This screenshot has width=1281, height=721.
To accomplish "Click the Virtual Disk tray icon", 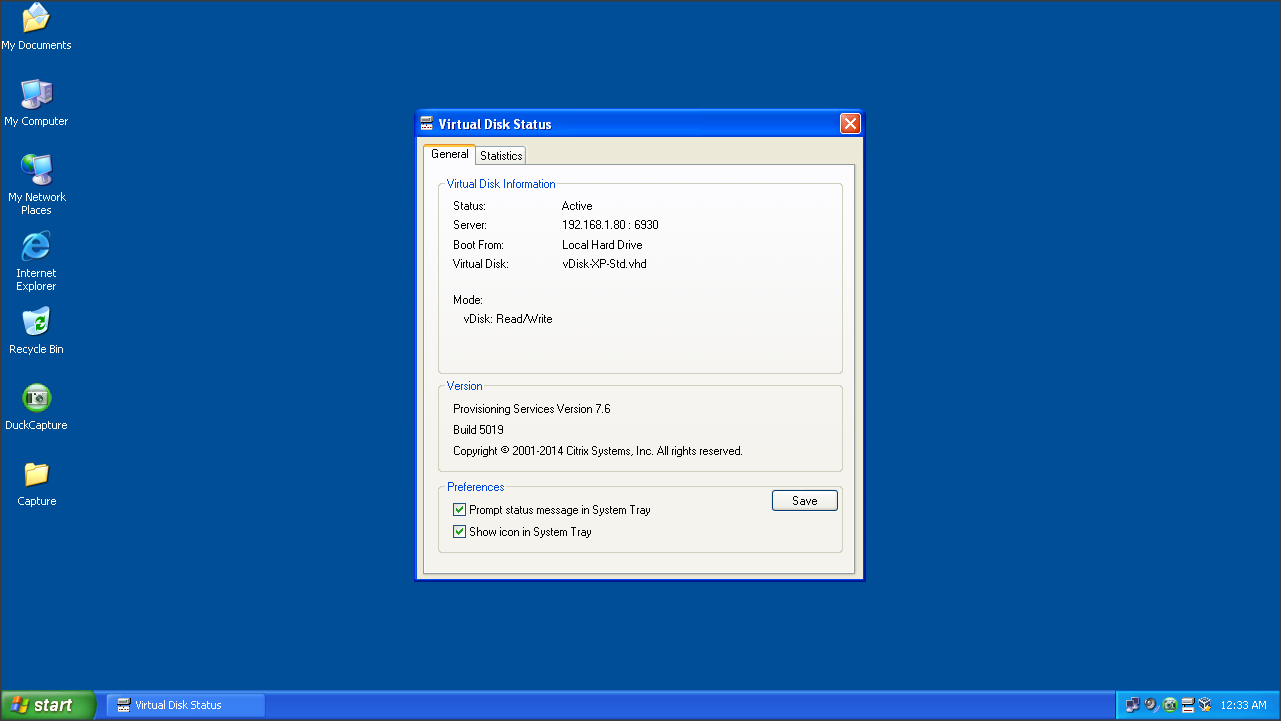I will (1188, 705).
